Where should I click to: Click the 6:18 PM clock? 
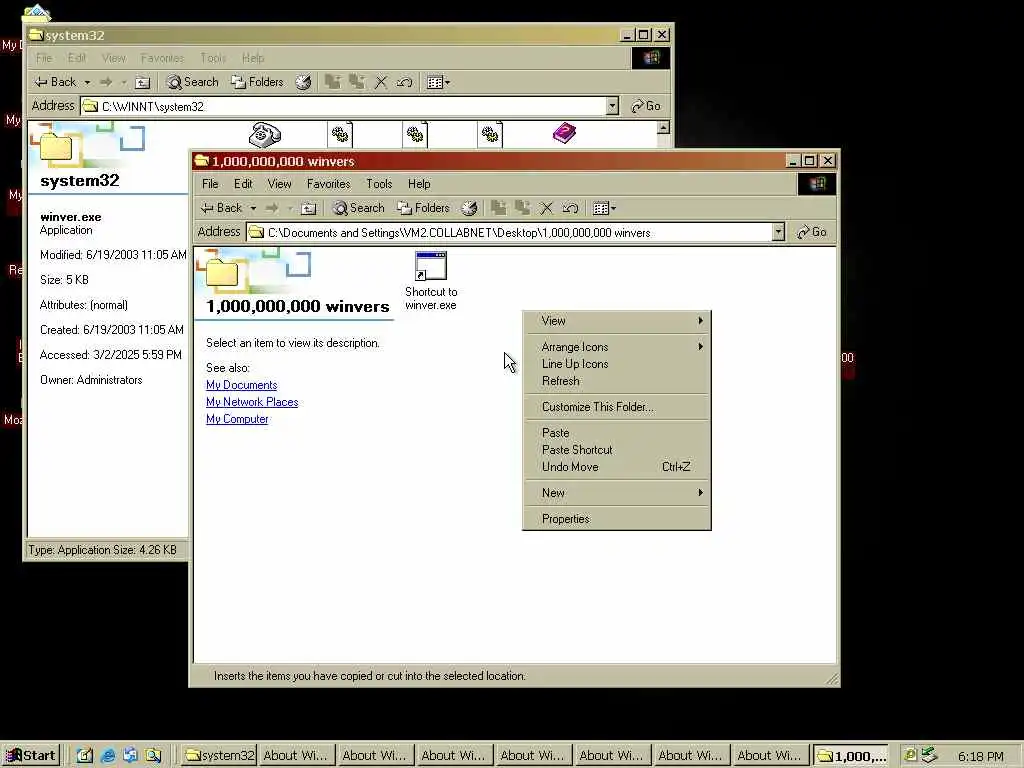[x=980, y=756]
